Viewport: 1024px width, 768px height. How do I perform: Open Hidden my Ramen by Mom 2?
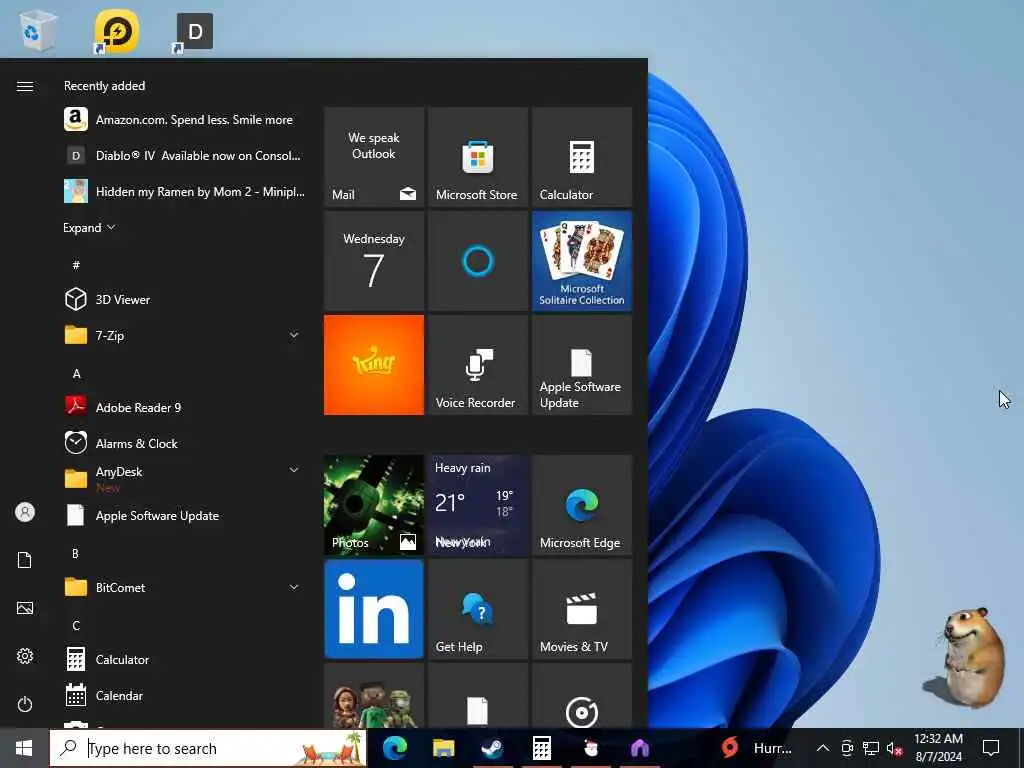(183, 191)
